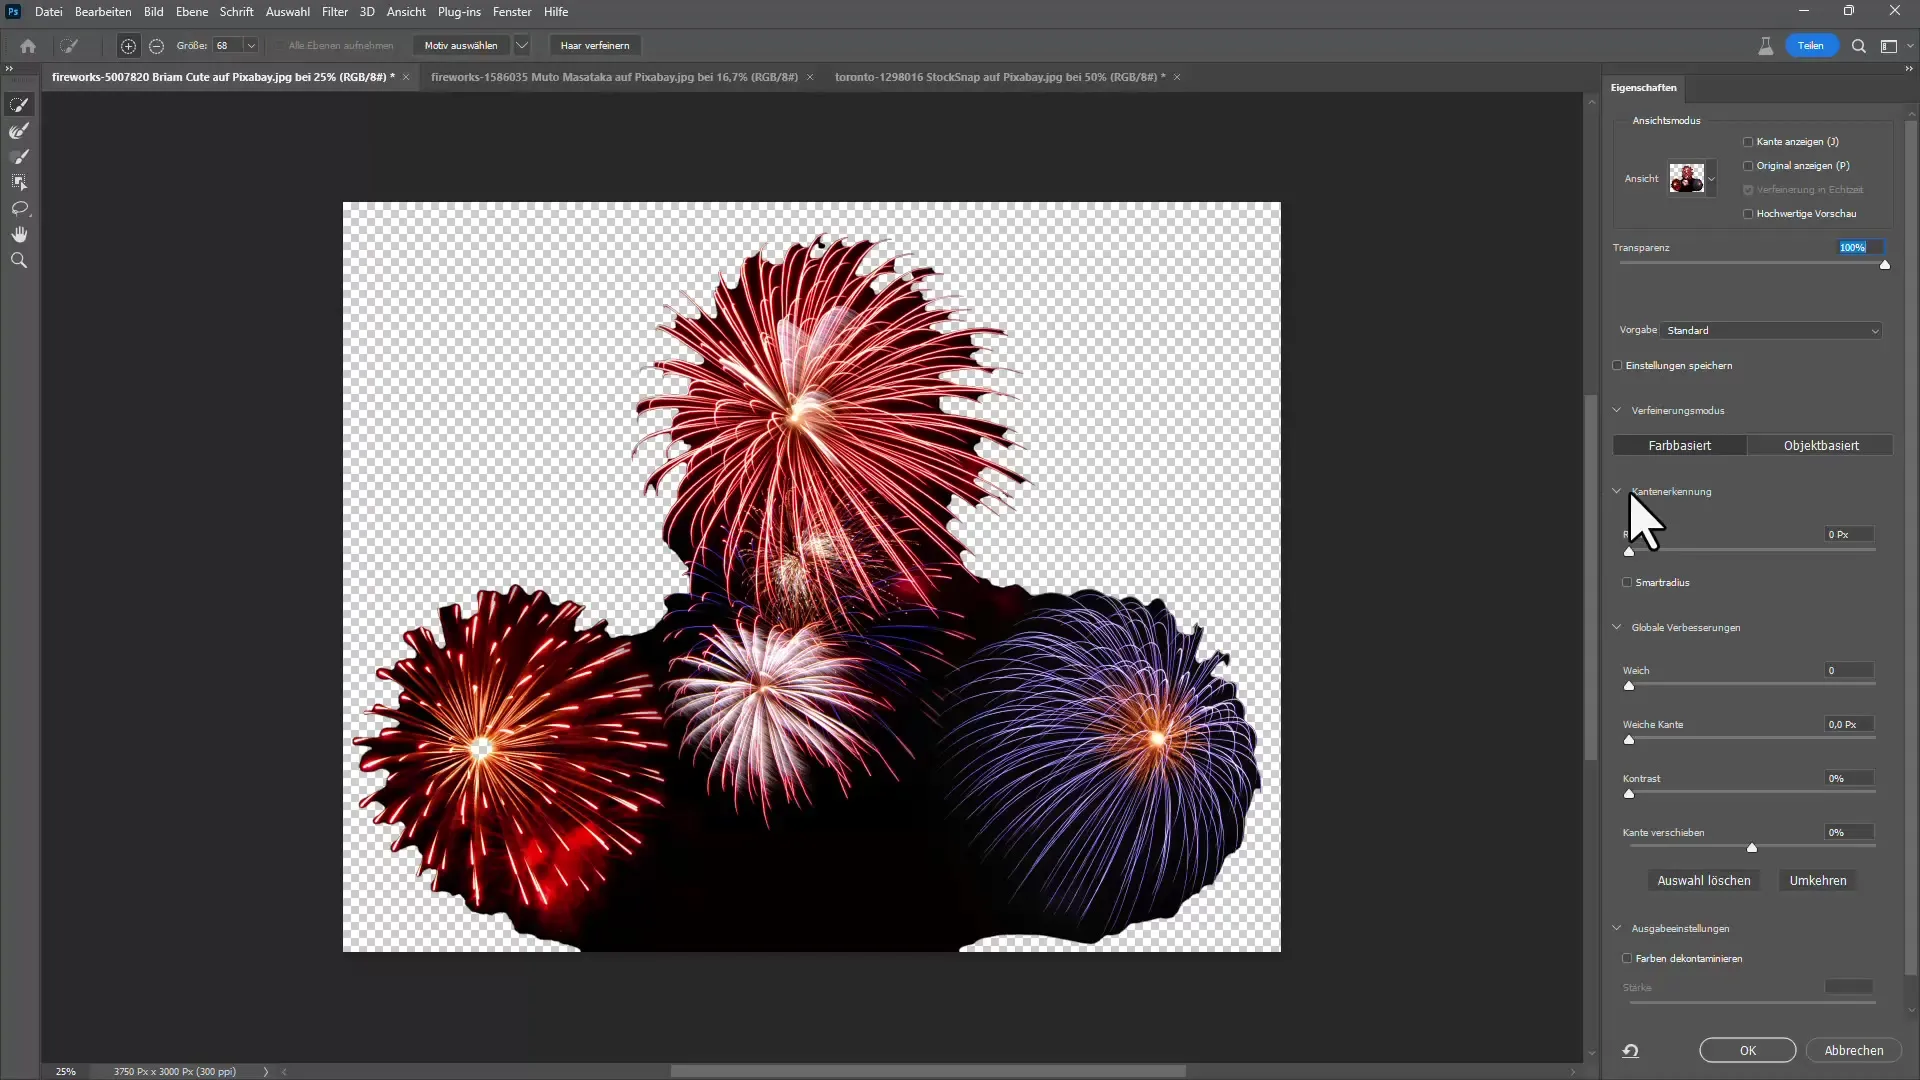This screenshot has width=1920, height=1080.
Task: Close the toronto-1298016 document tab
Action: click(1177, 77)
